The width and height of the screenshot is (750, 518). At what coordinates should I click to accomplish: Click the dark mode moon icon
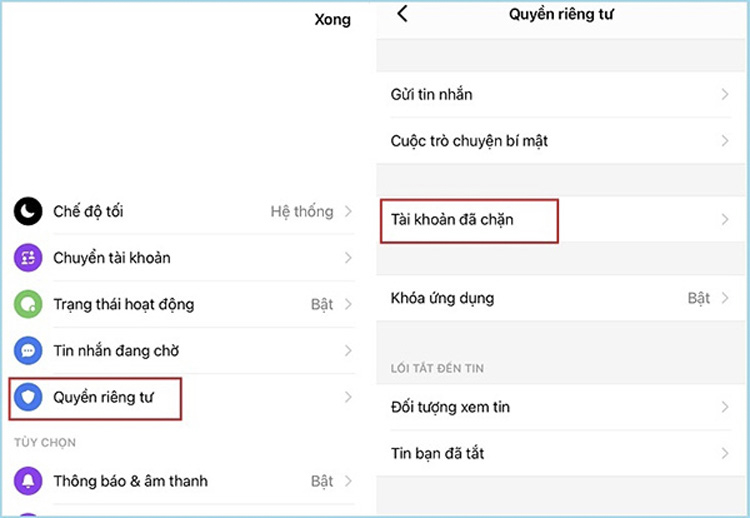[28, 211]
